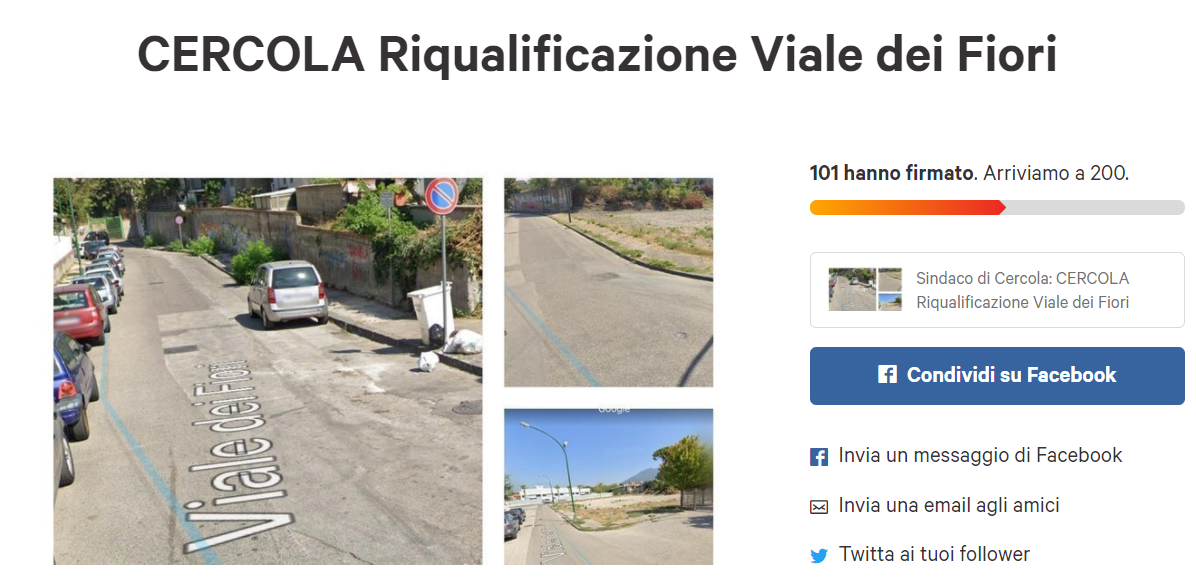The width and height of the screenshot is (1196, 582).
Task: Open the bottom-right photo with the streetlamp
Action: [609, 487]
